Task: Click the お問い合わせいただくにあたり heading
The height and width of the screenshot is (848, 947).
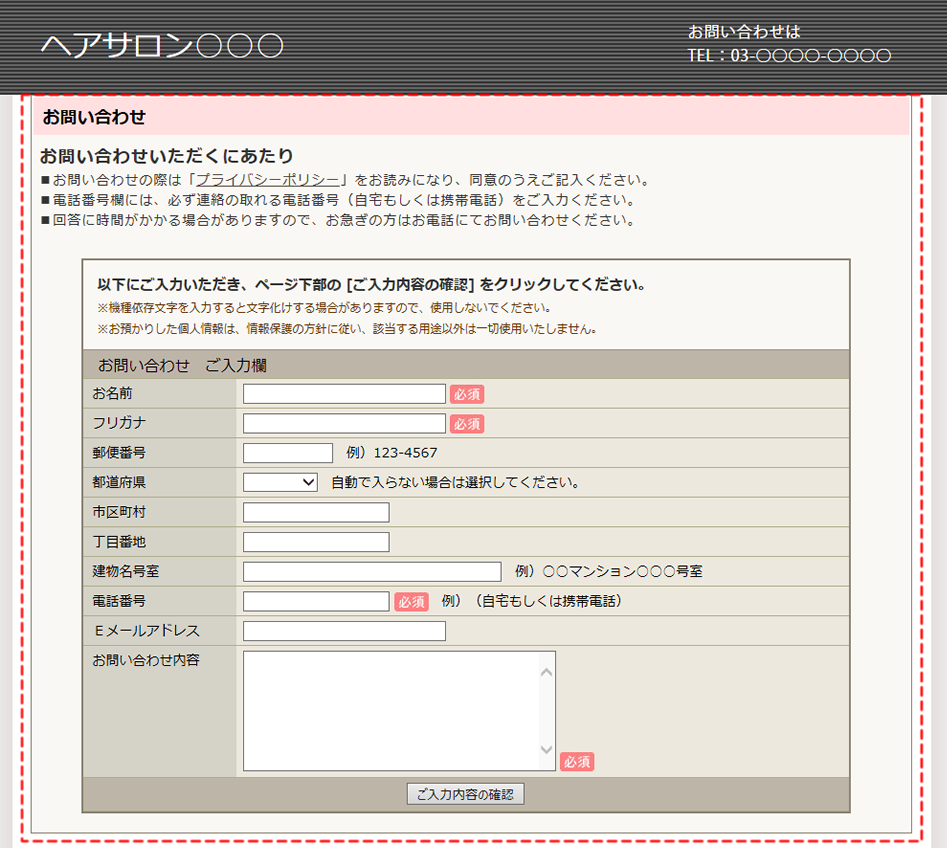Action: [167, 156]
